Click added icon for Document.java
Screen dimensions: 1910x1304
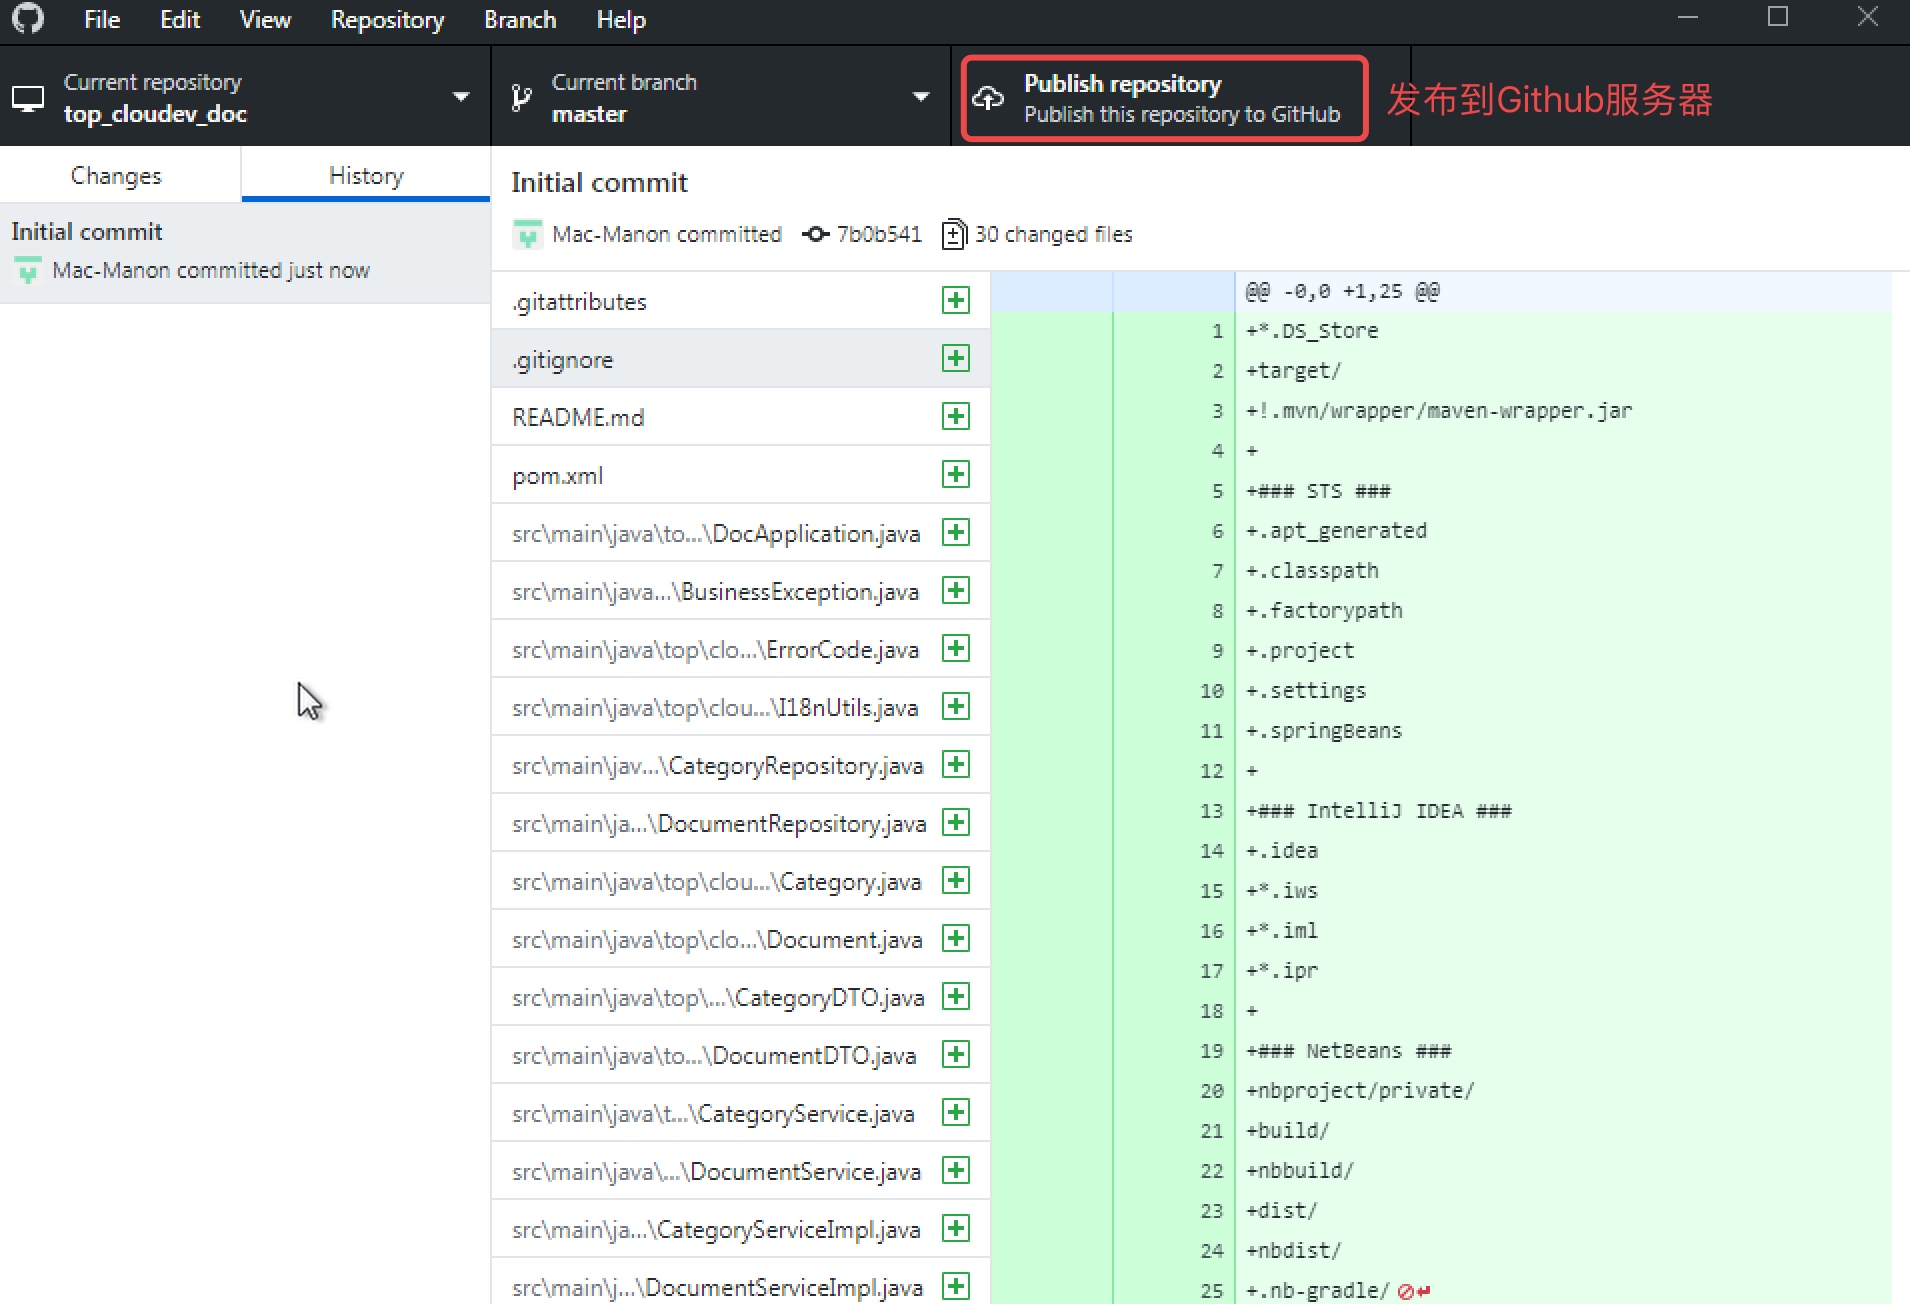pos(956,938)
